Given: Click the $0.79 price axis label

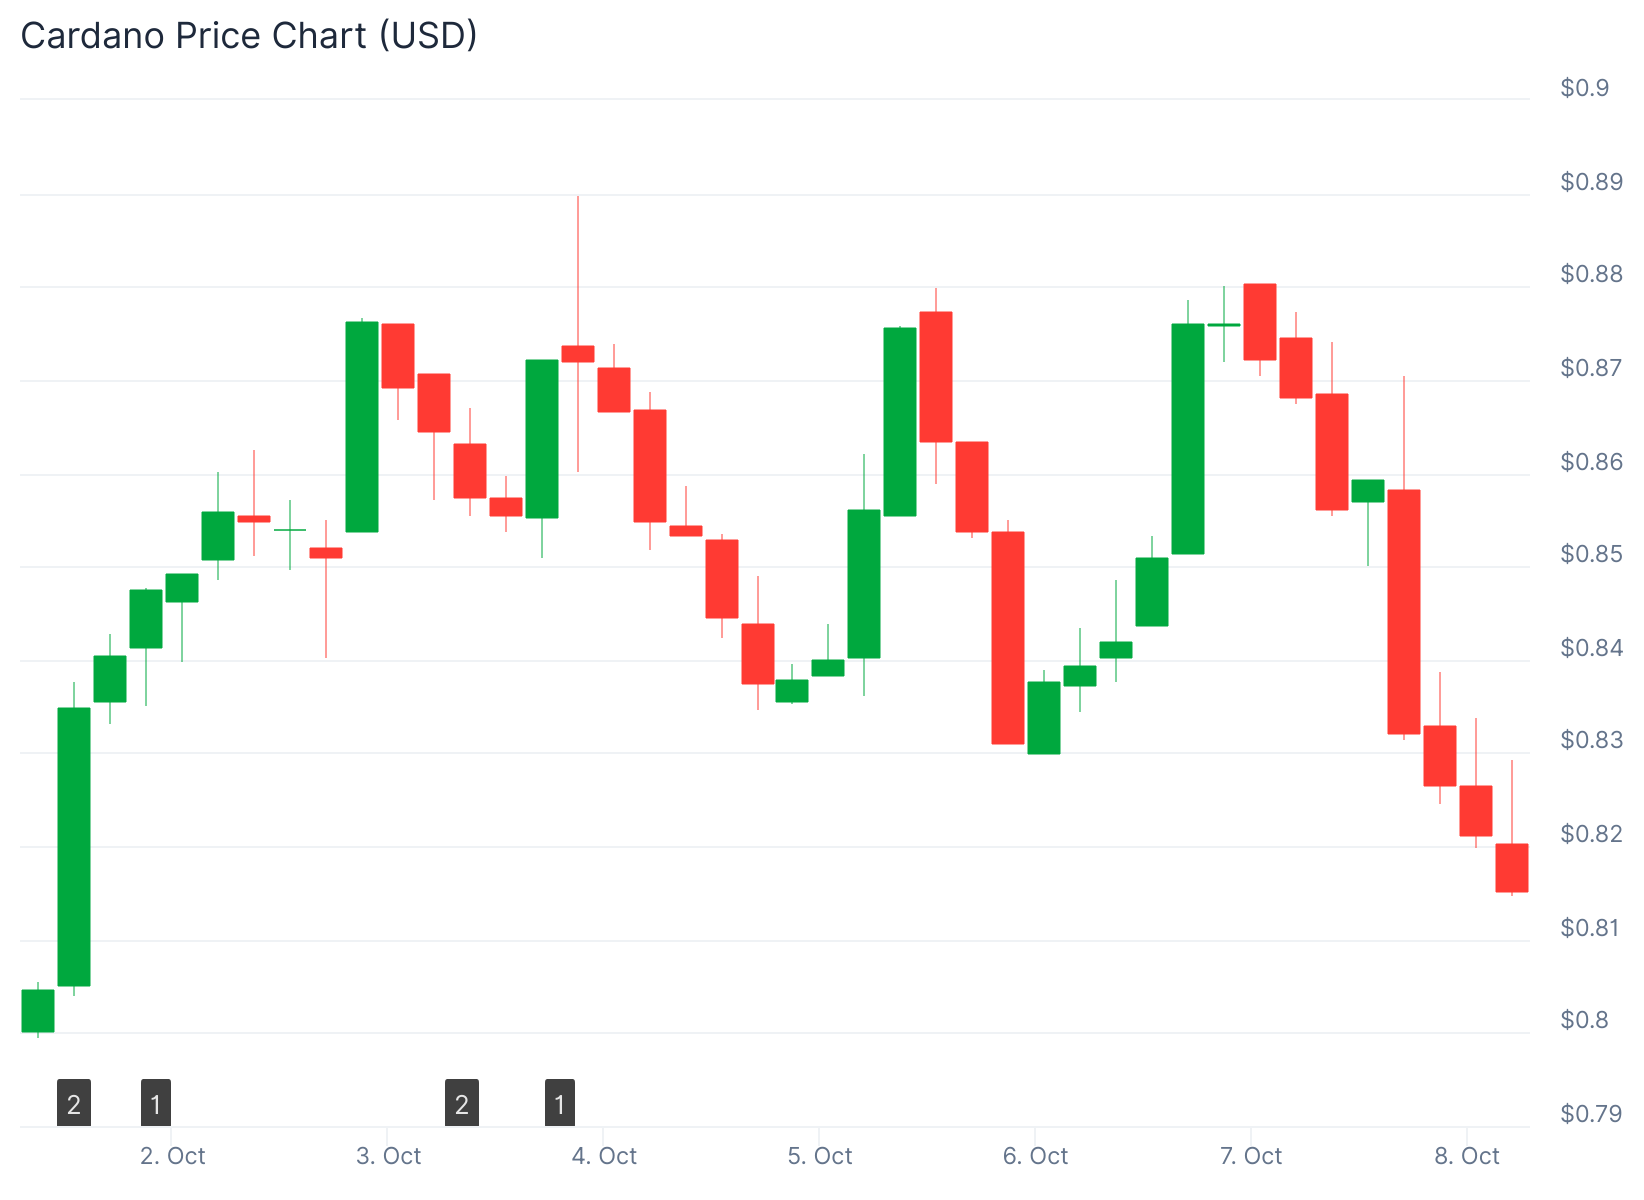Looking at the screenshot, I should [1591, 1113].
